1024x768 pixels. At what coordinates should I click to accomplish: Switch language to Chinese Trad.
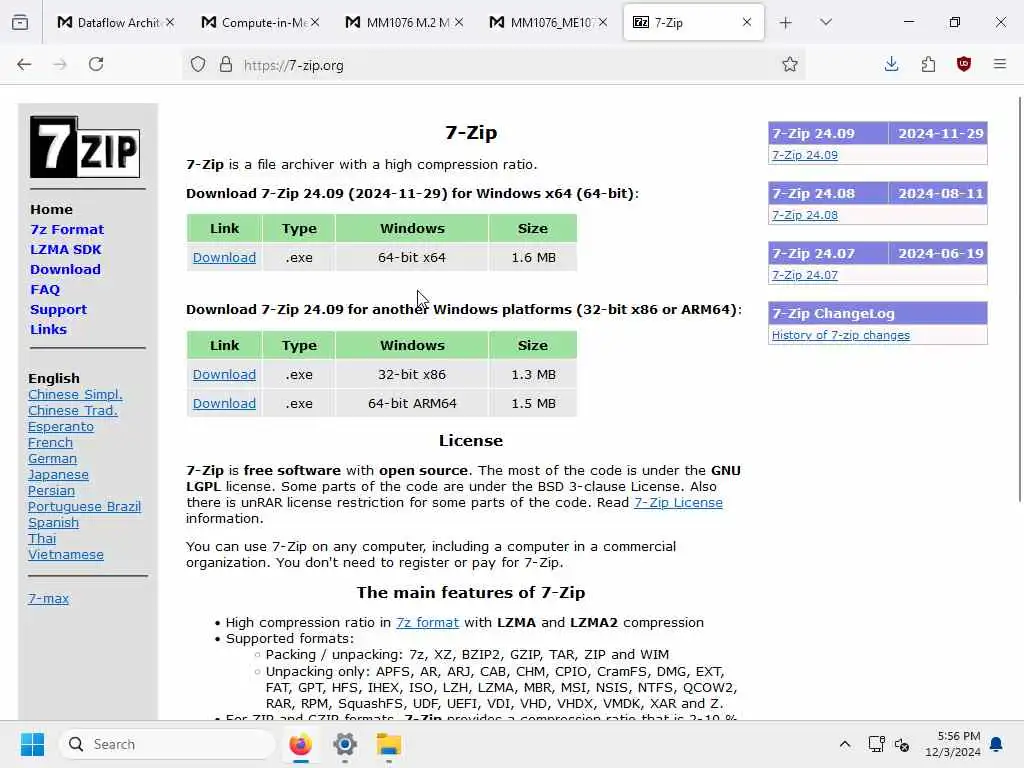pos(72,410)
